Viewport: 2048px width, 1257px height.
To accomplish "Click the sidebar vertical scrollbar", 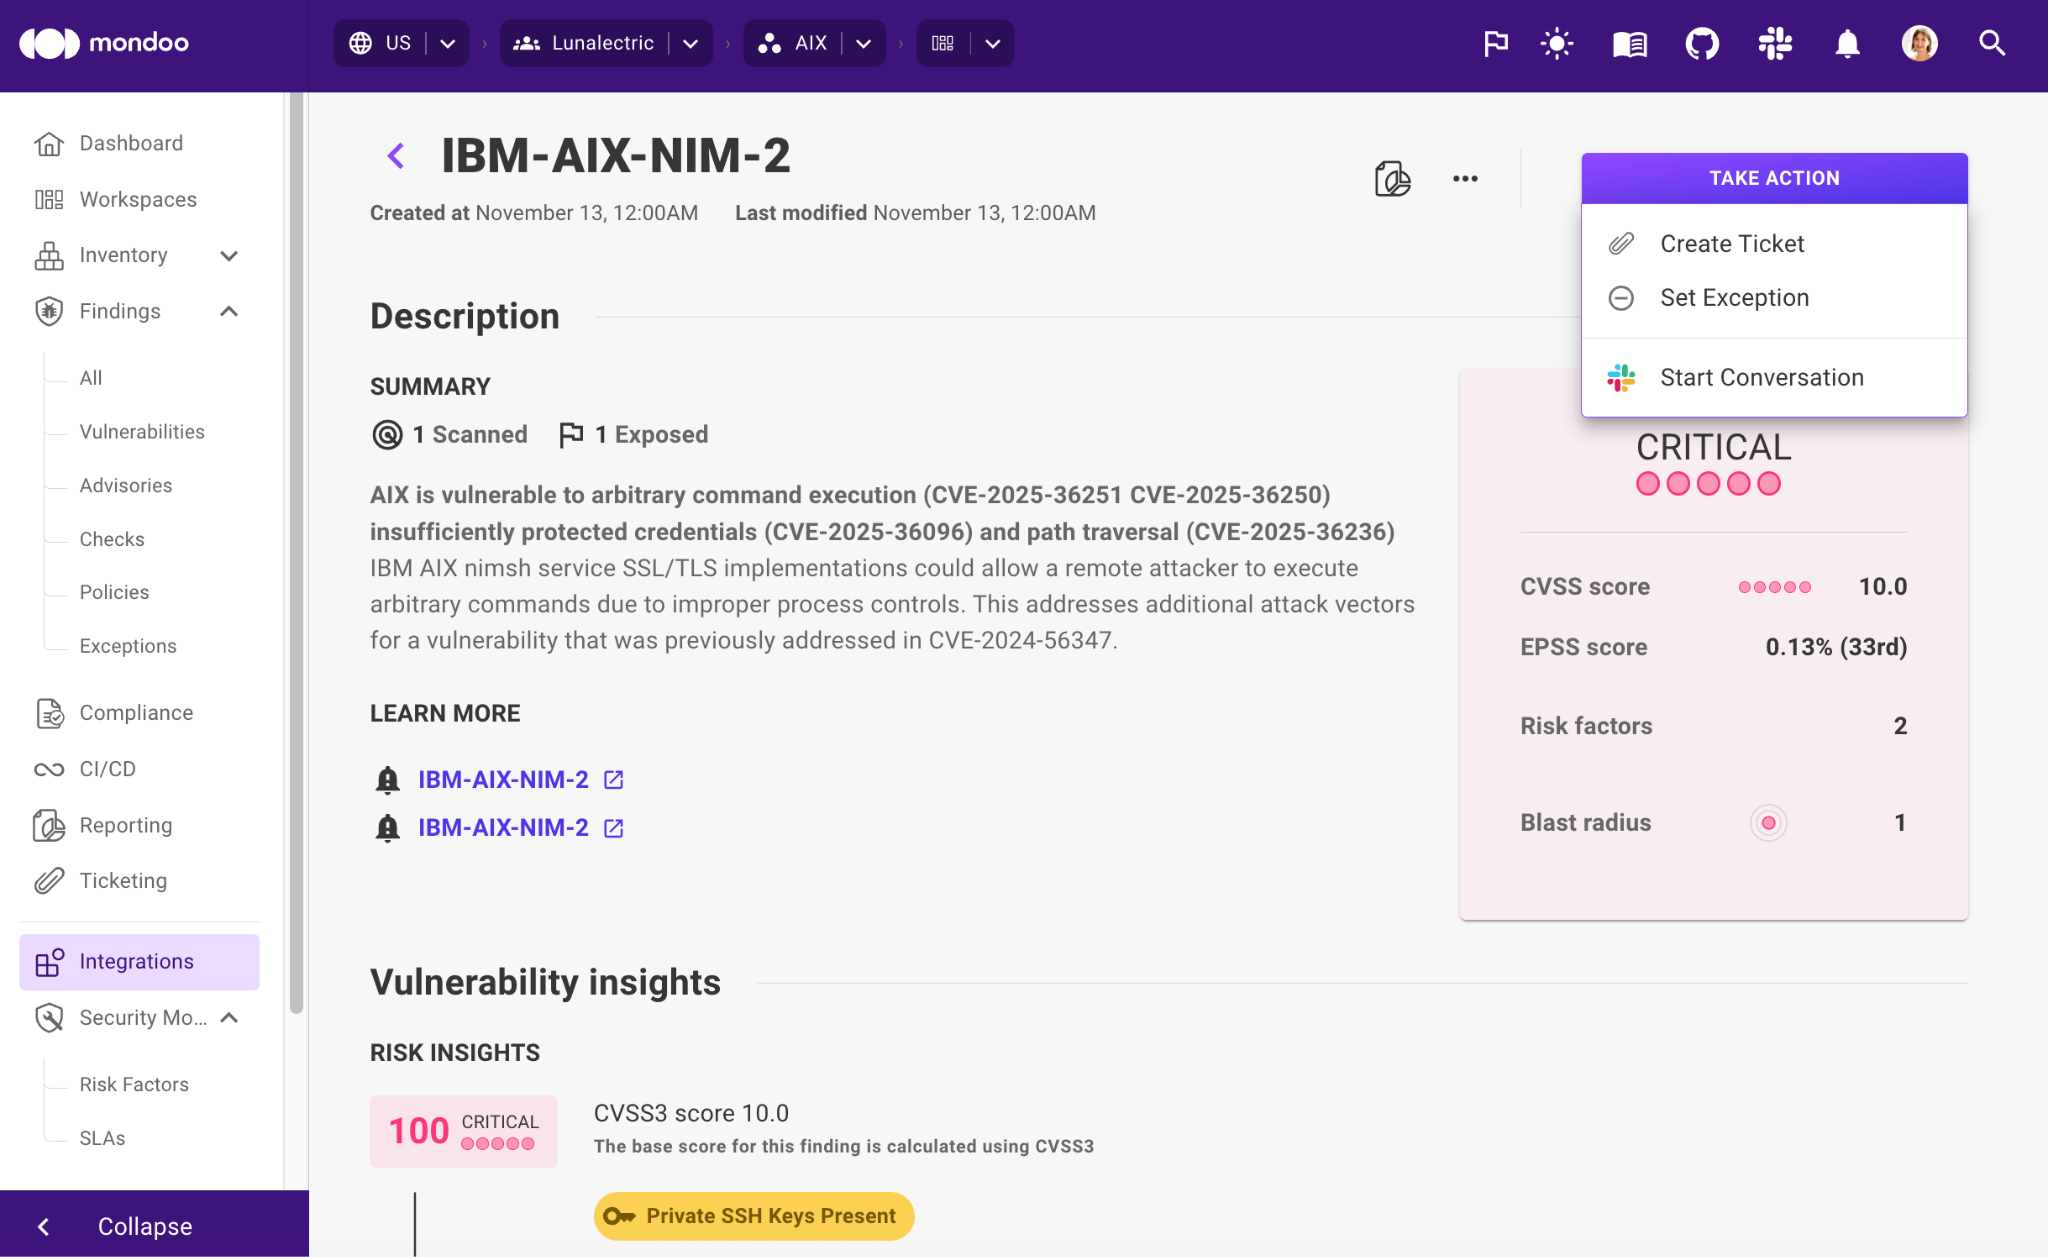I will click(296, 550).
